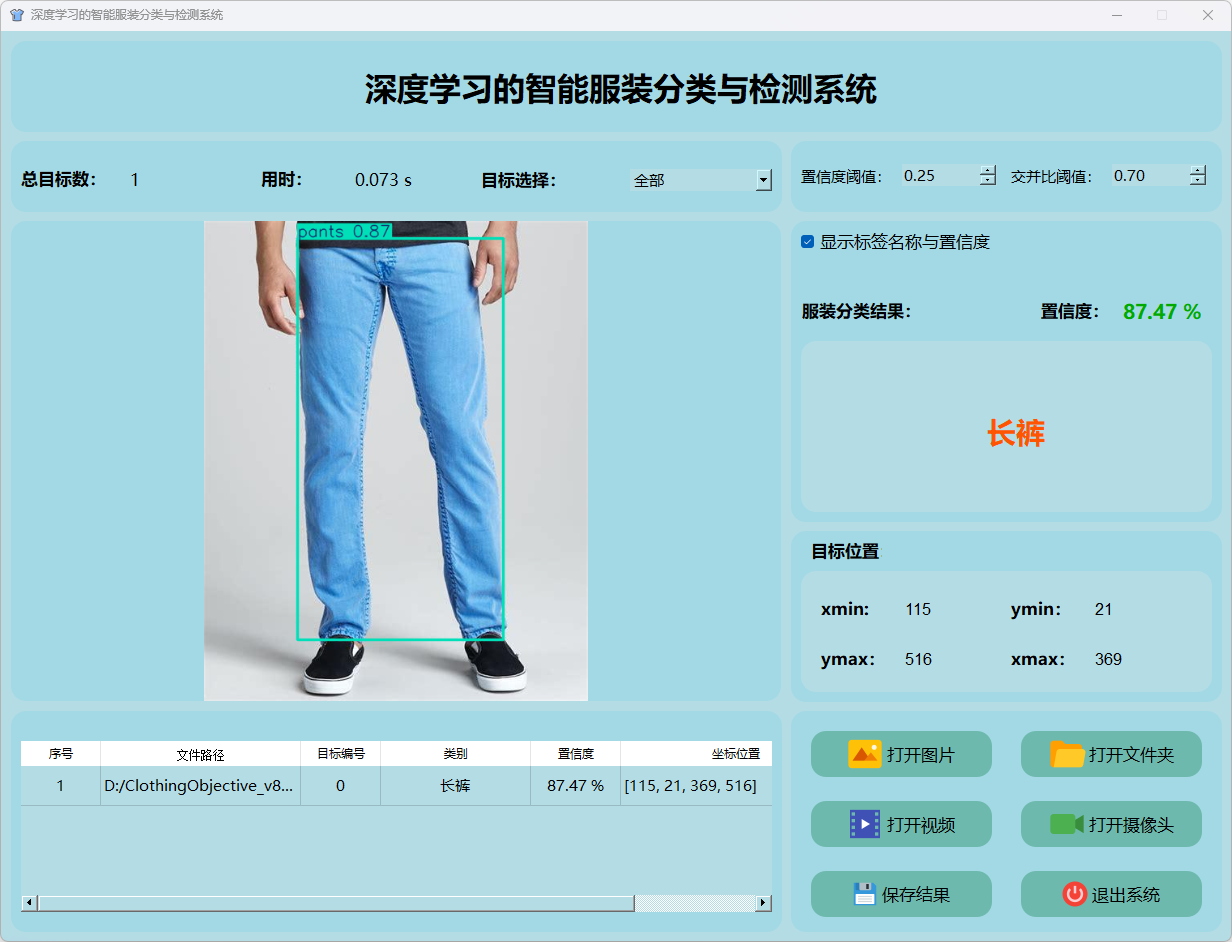The width and height of the screenshot is (1232, 942).
Task: Click the red power icon to exit system
Action: pyautogui.click(x=1074, y=894)
